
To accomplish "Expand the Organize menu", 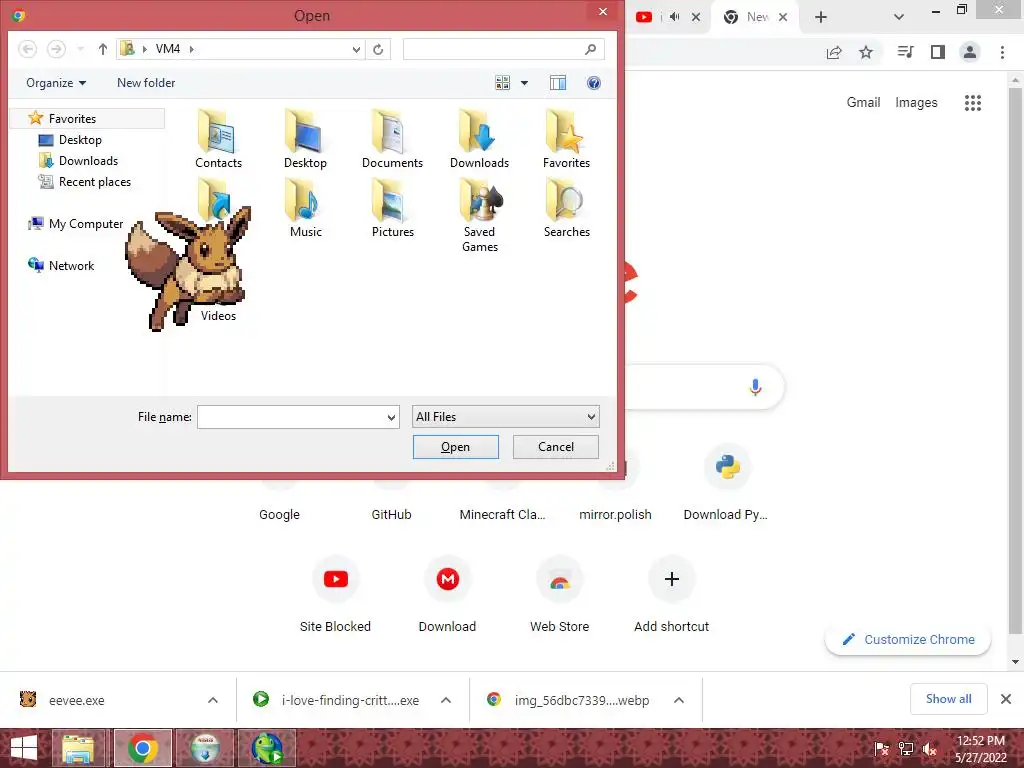I will [56, 83].
